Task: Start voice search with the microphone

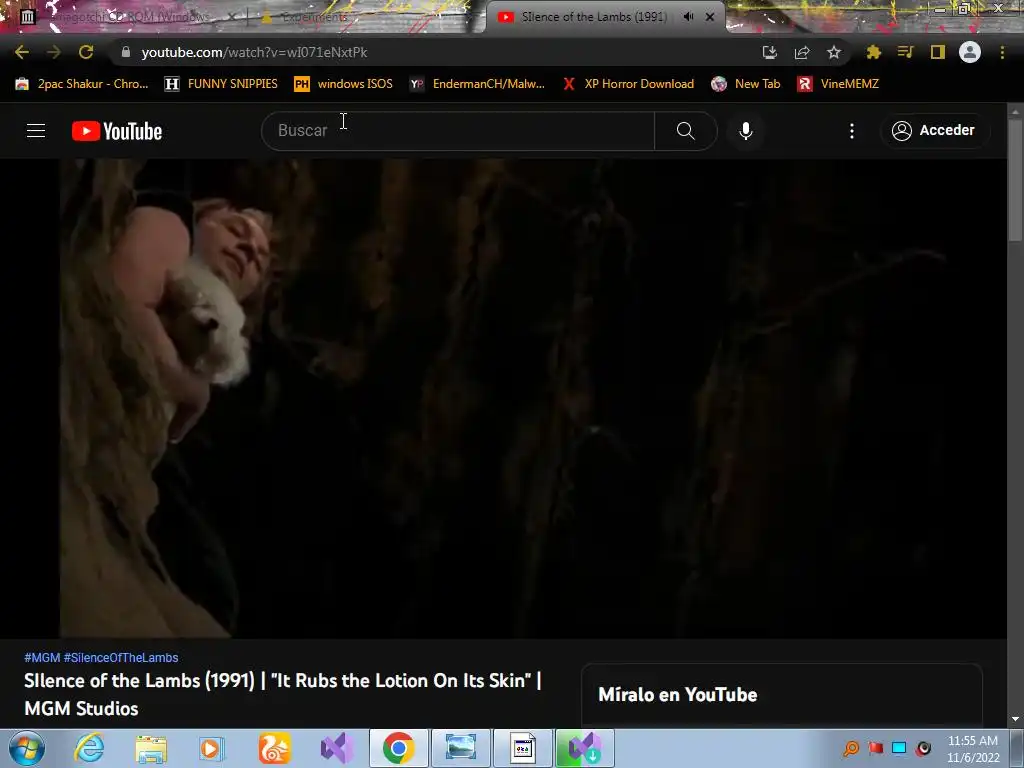Action: pos(746,131)
